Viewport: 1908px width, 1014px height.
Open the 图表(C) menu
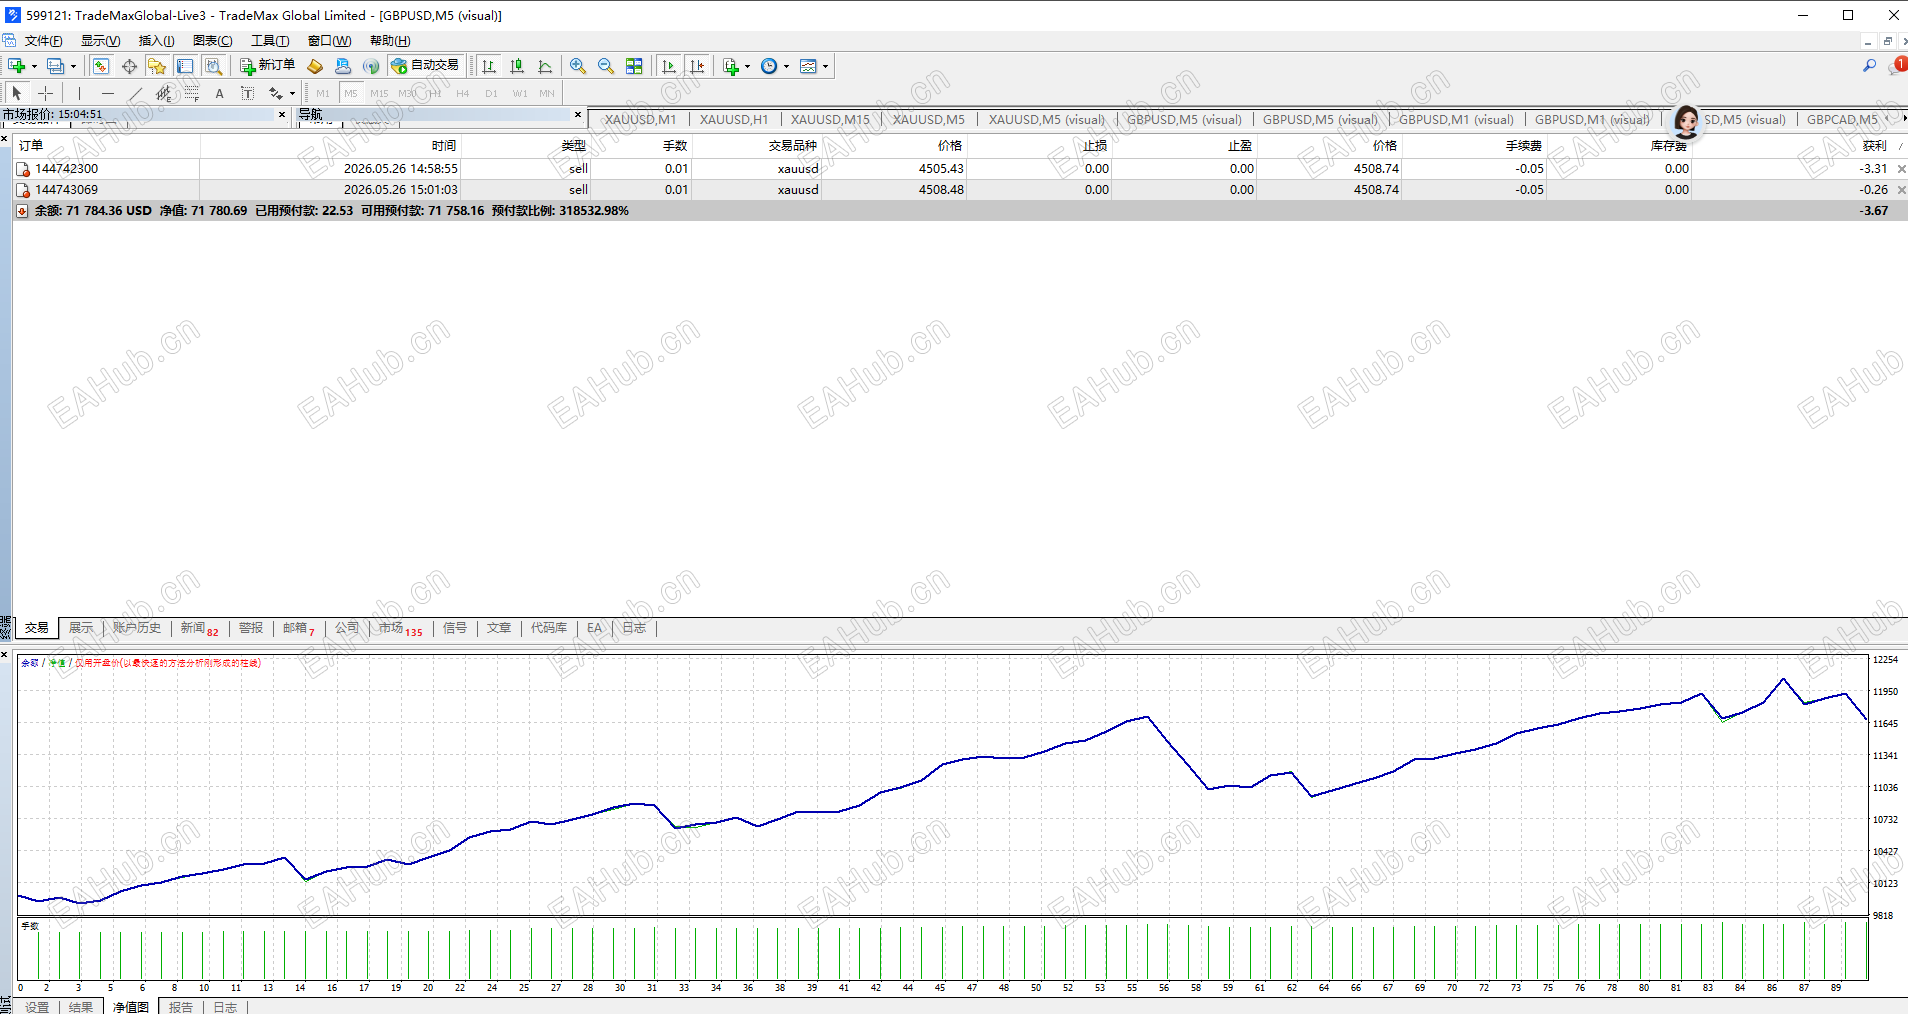(212, 41)
